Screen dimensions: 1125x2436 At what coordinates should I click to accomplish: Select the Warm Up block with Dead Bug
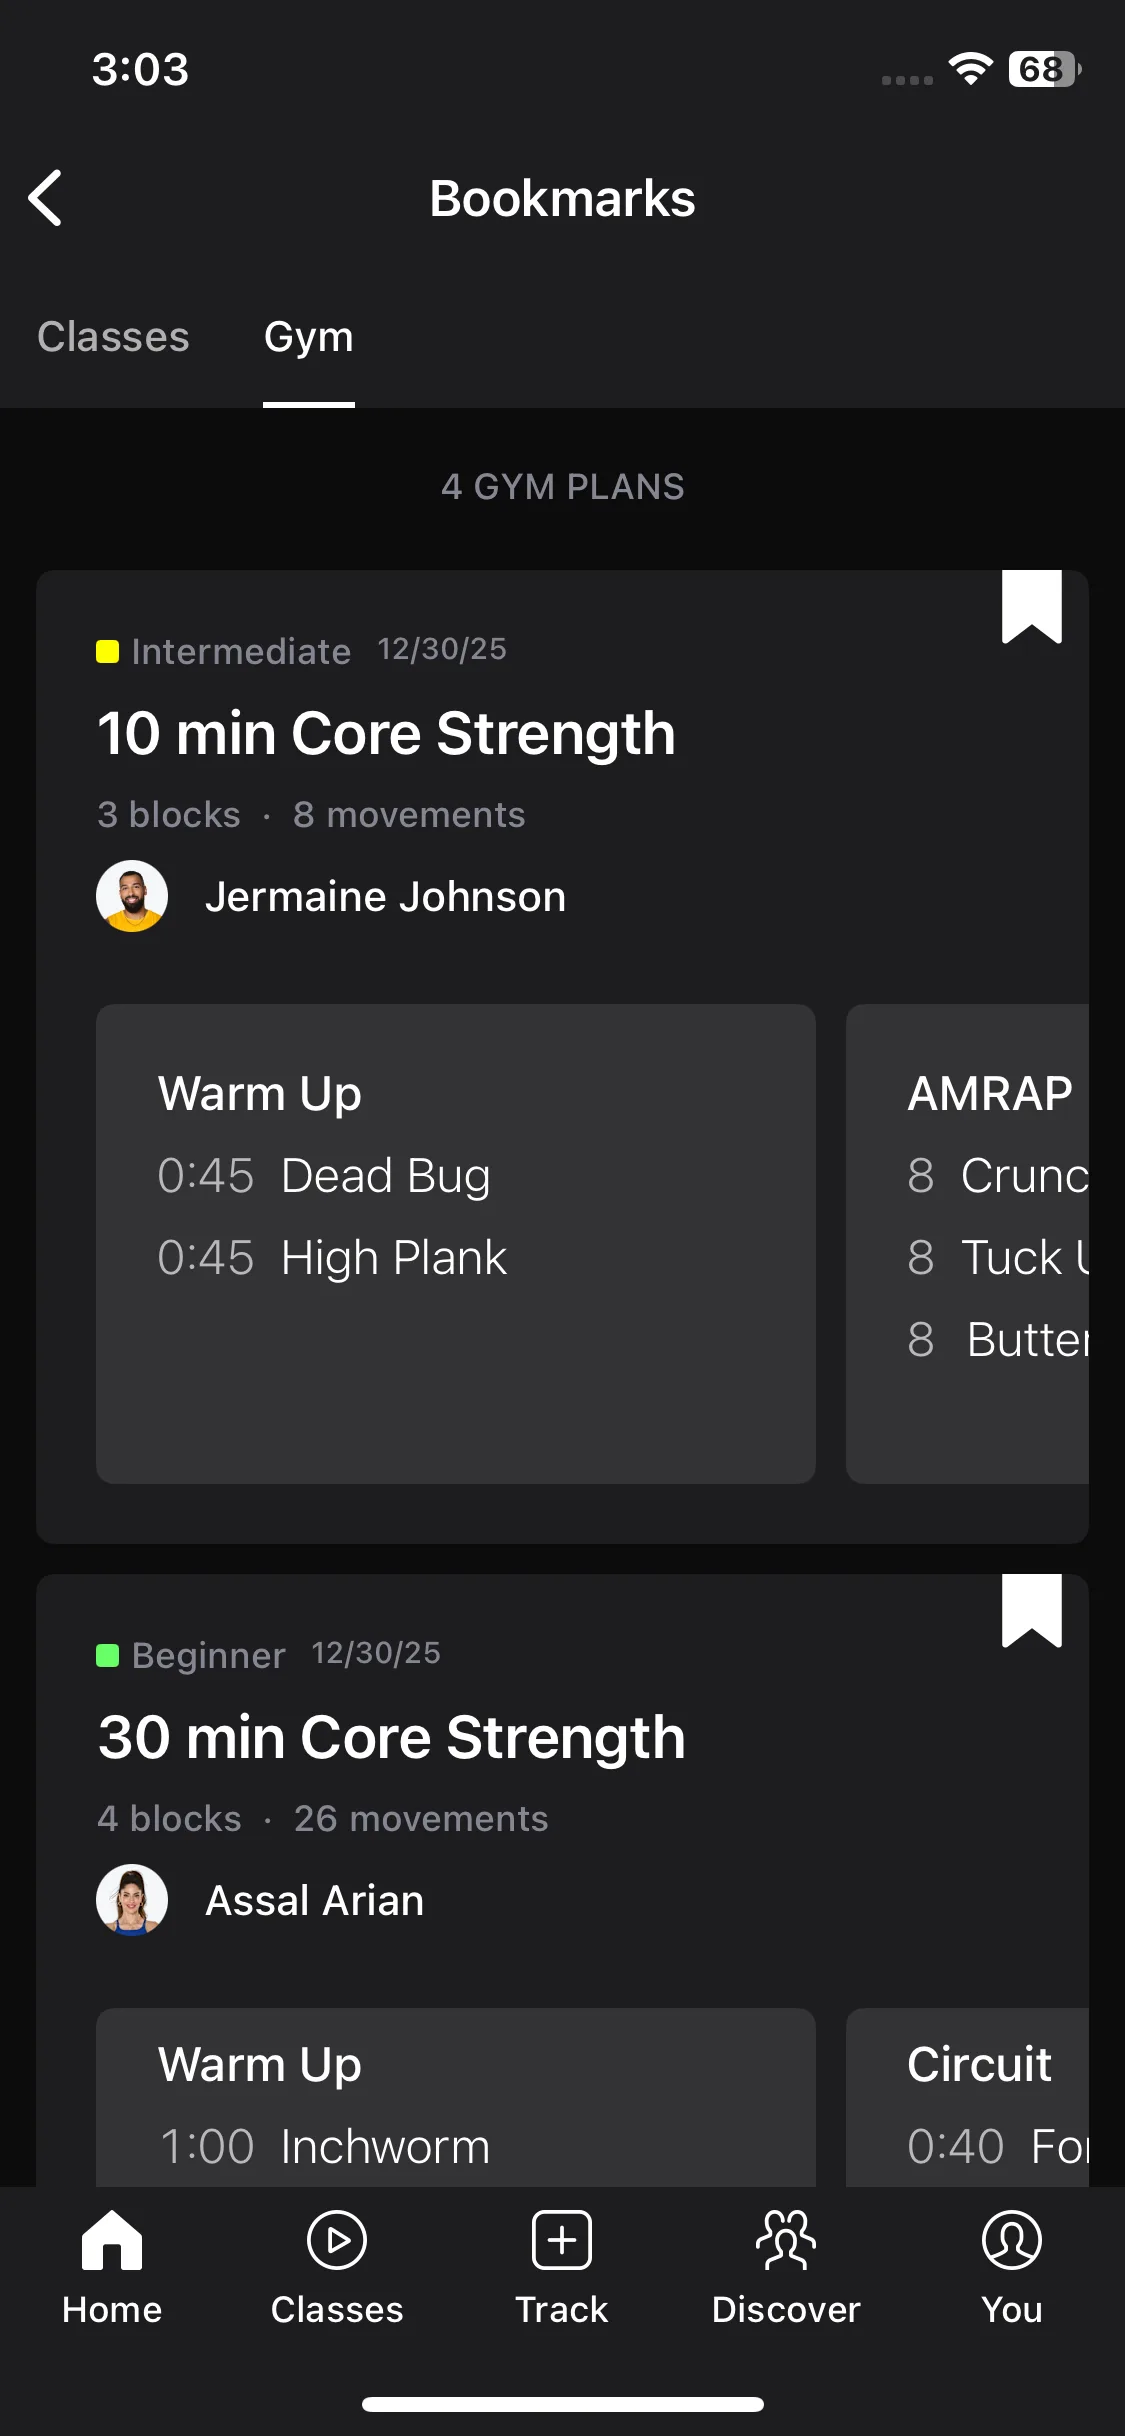456,1242
